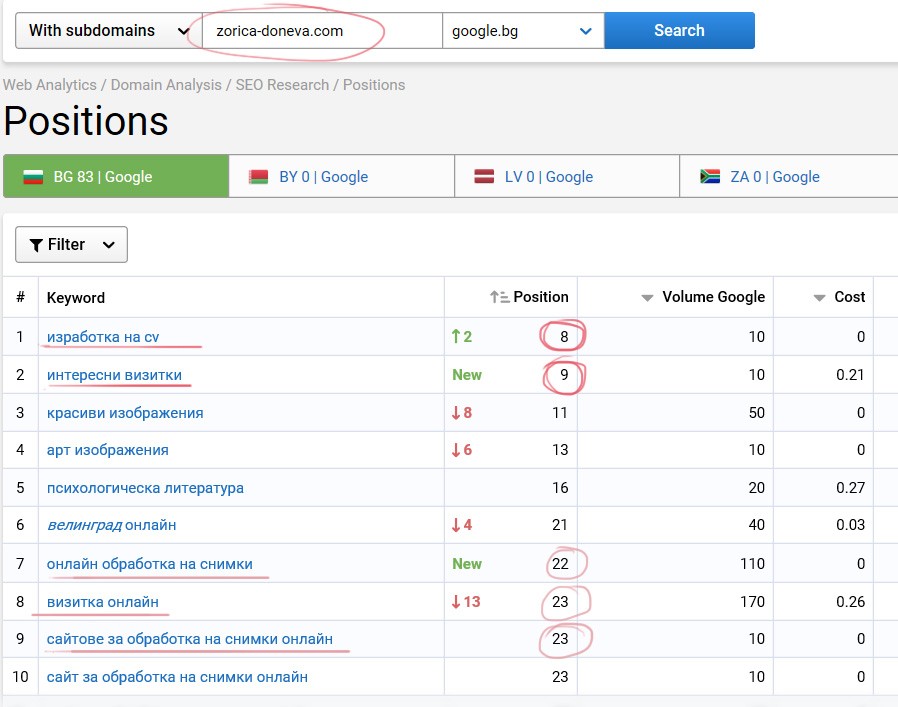Open Domain Analysis breadcrumb link

click(x=166, y=85)
